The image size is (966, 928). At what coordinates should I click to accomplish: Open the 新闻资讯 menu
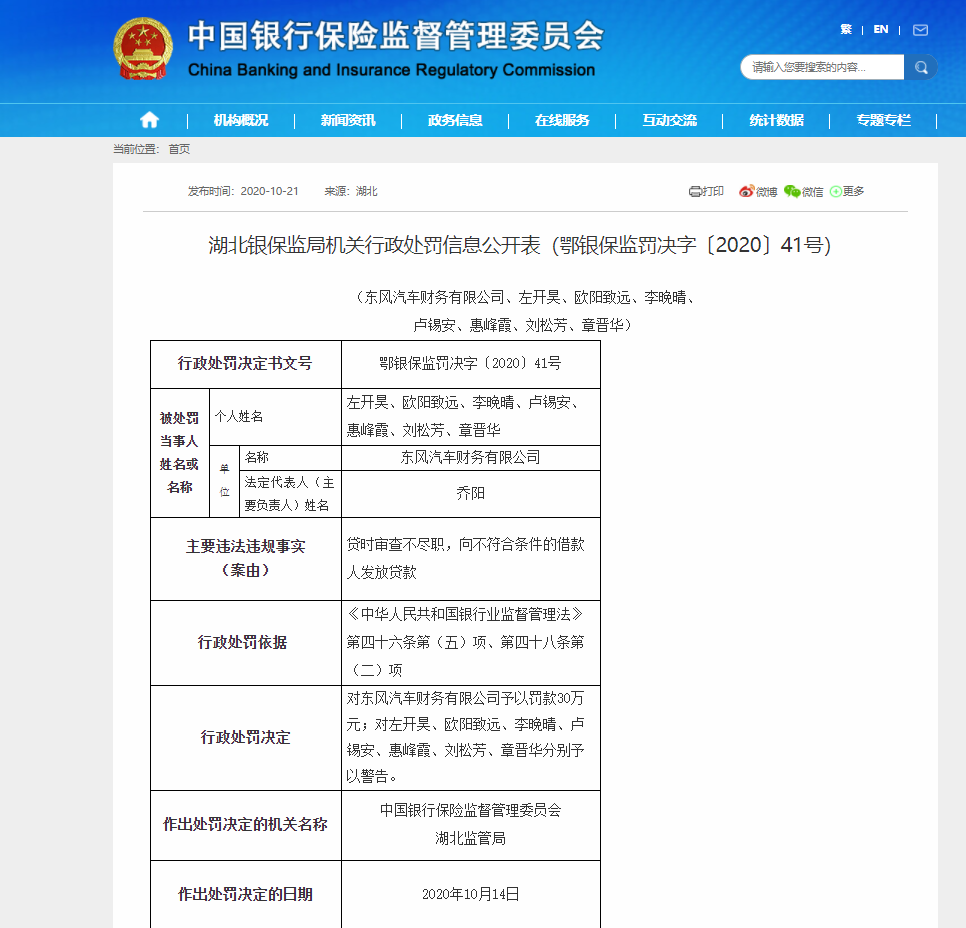coord(348,120)
